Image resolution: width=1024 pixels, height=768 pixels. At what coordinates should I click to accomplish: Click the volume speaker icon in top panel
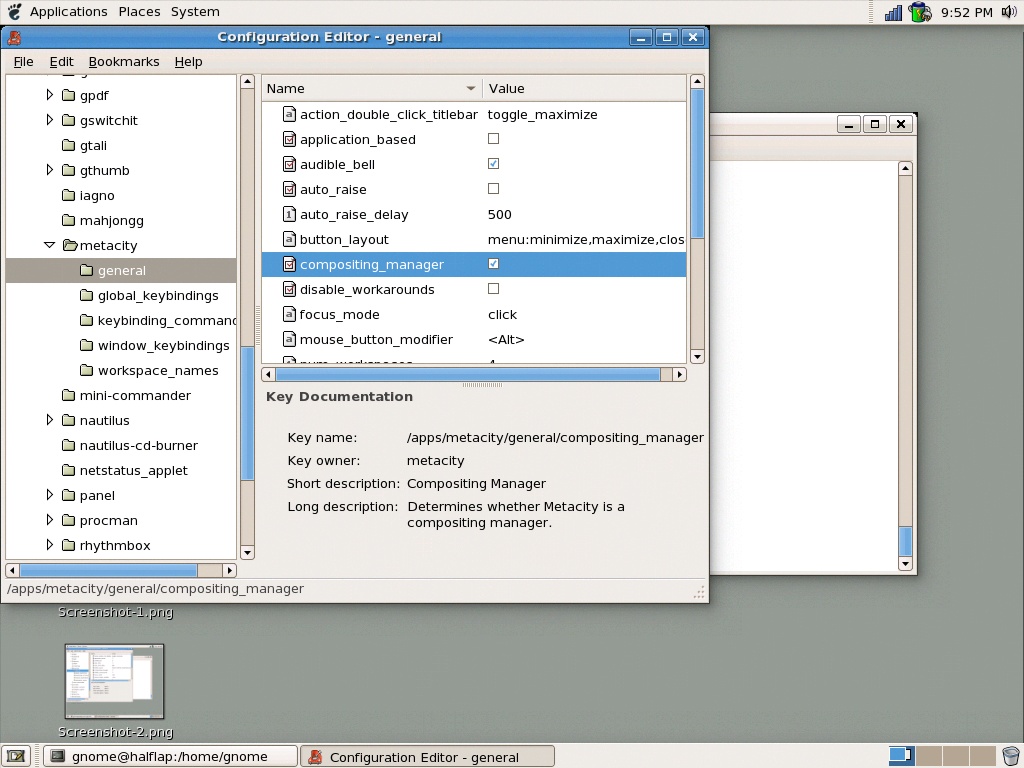point(1009,12)
